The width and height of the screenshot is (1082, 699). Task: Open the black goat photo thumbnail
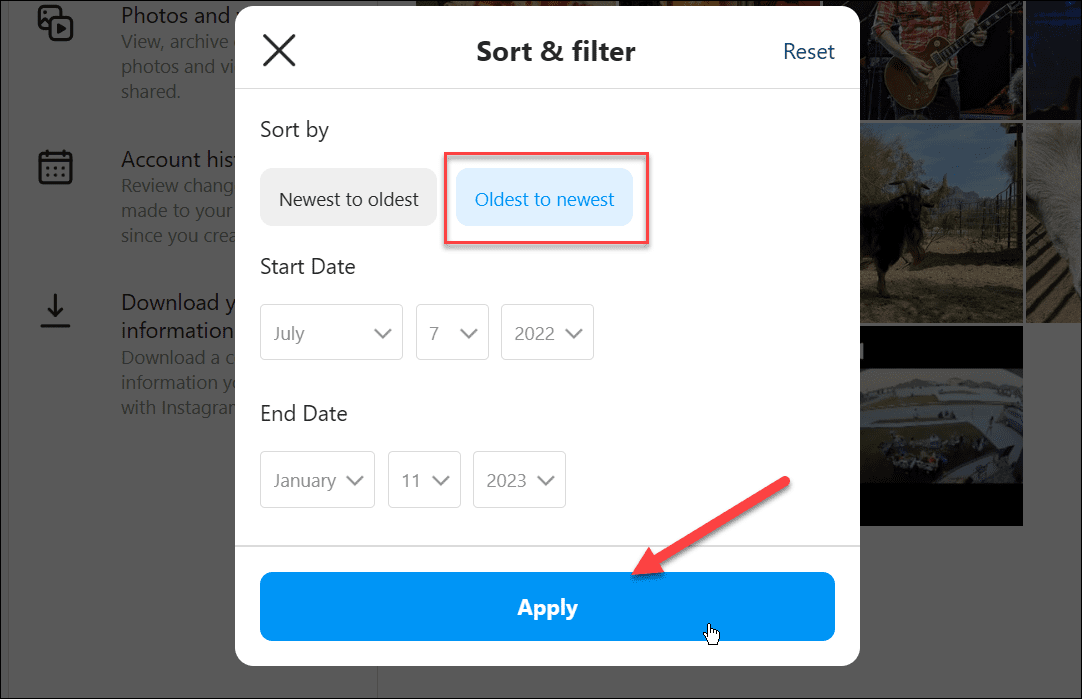941,223
